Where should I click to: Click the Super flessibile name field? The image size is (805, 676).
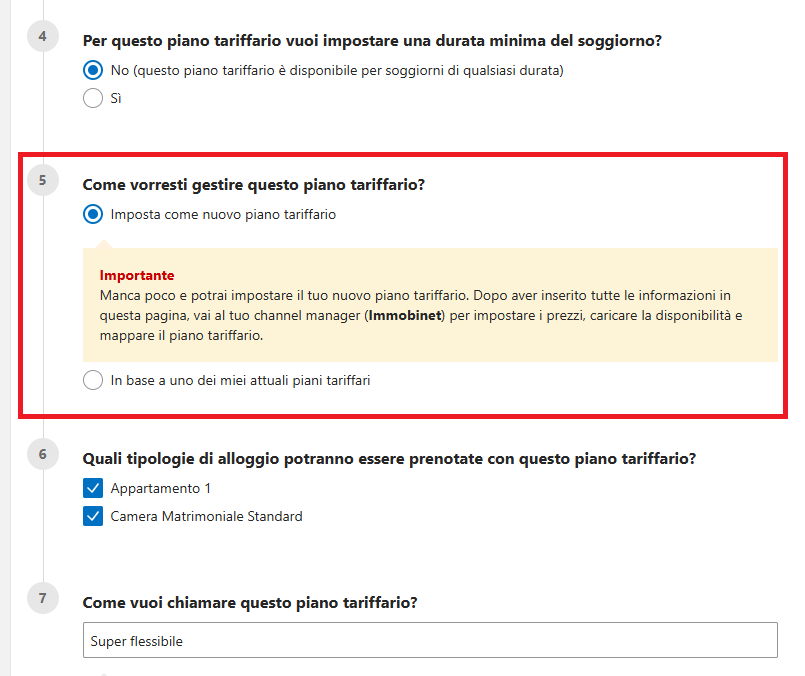tap(430, 640)
